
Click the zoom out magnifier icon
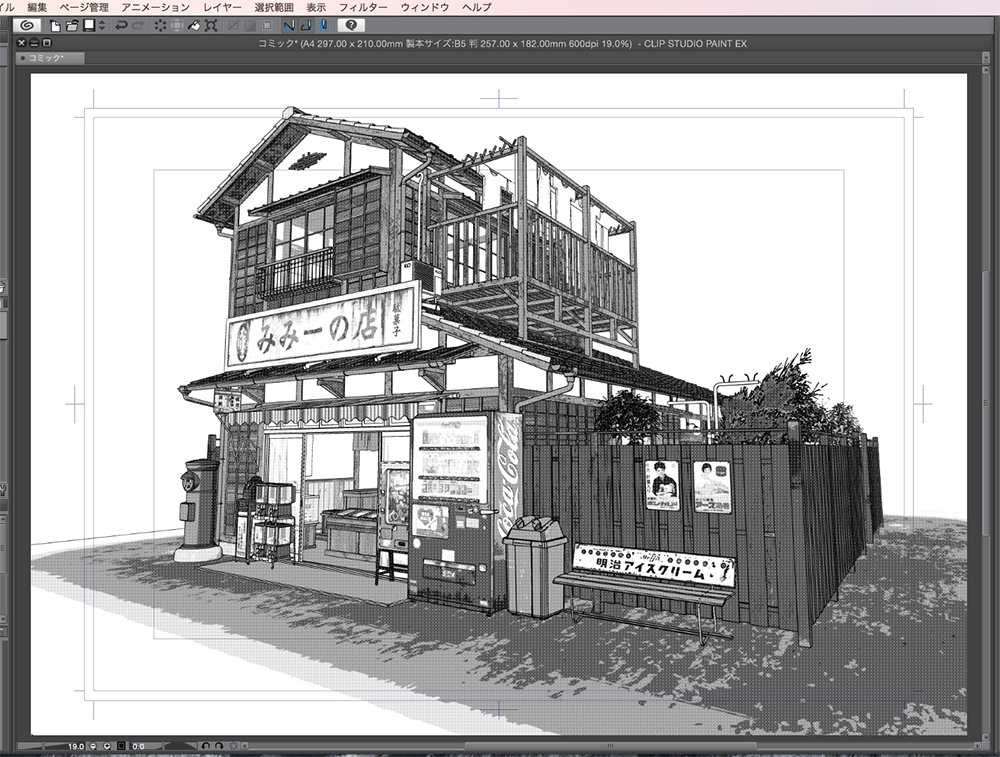tap(93, 746)
